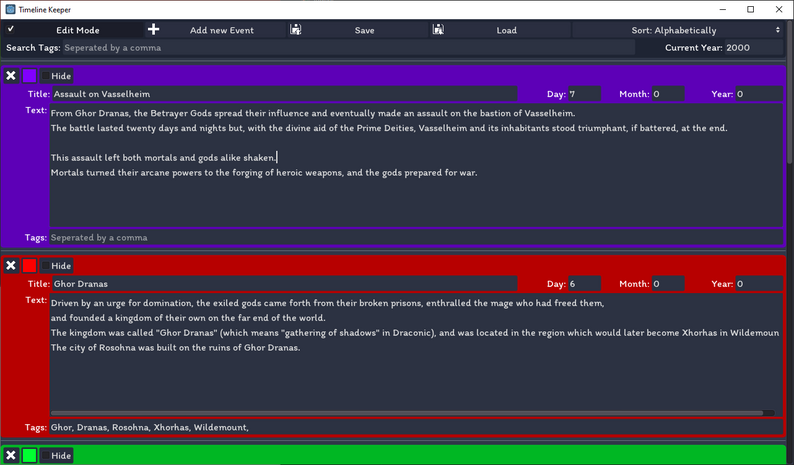Minimize the Timeline Keeper window
This screenshot has width=794, height=465.
(x=723, y=10)
